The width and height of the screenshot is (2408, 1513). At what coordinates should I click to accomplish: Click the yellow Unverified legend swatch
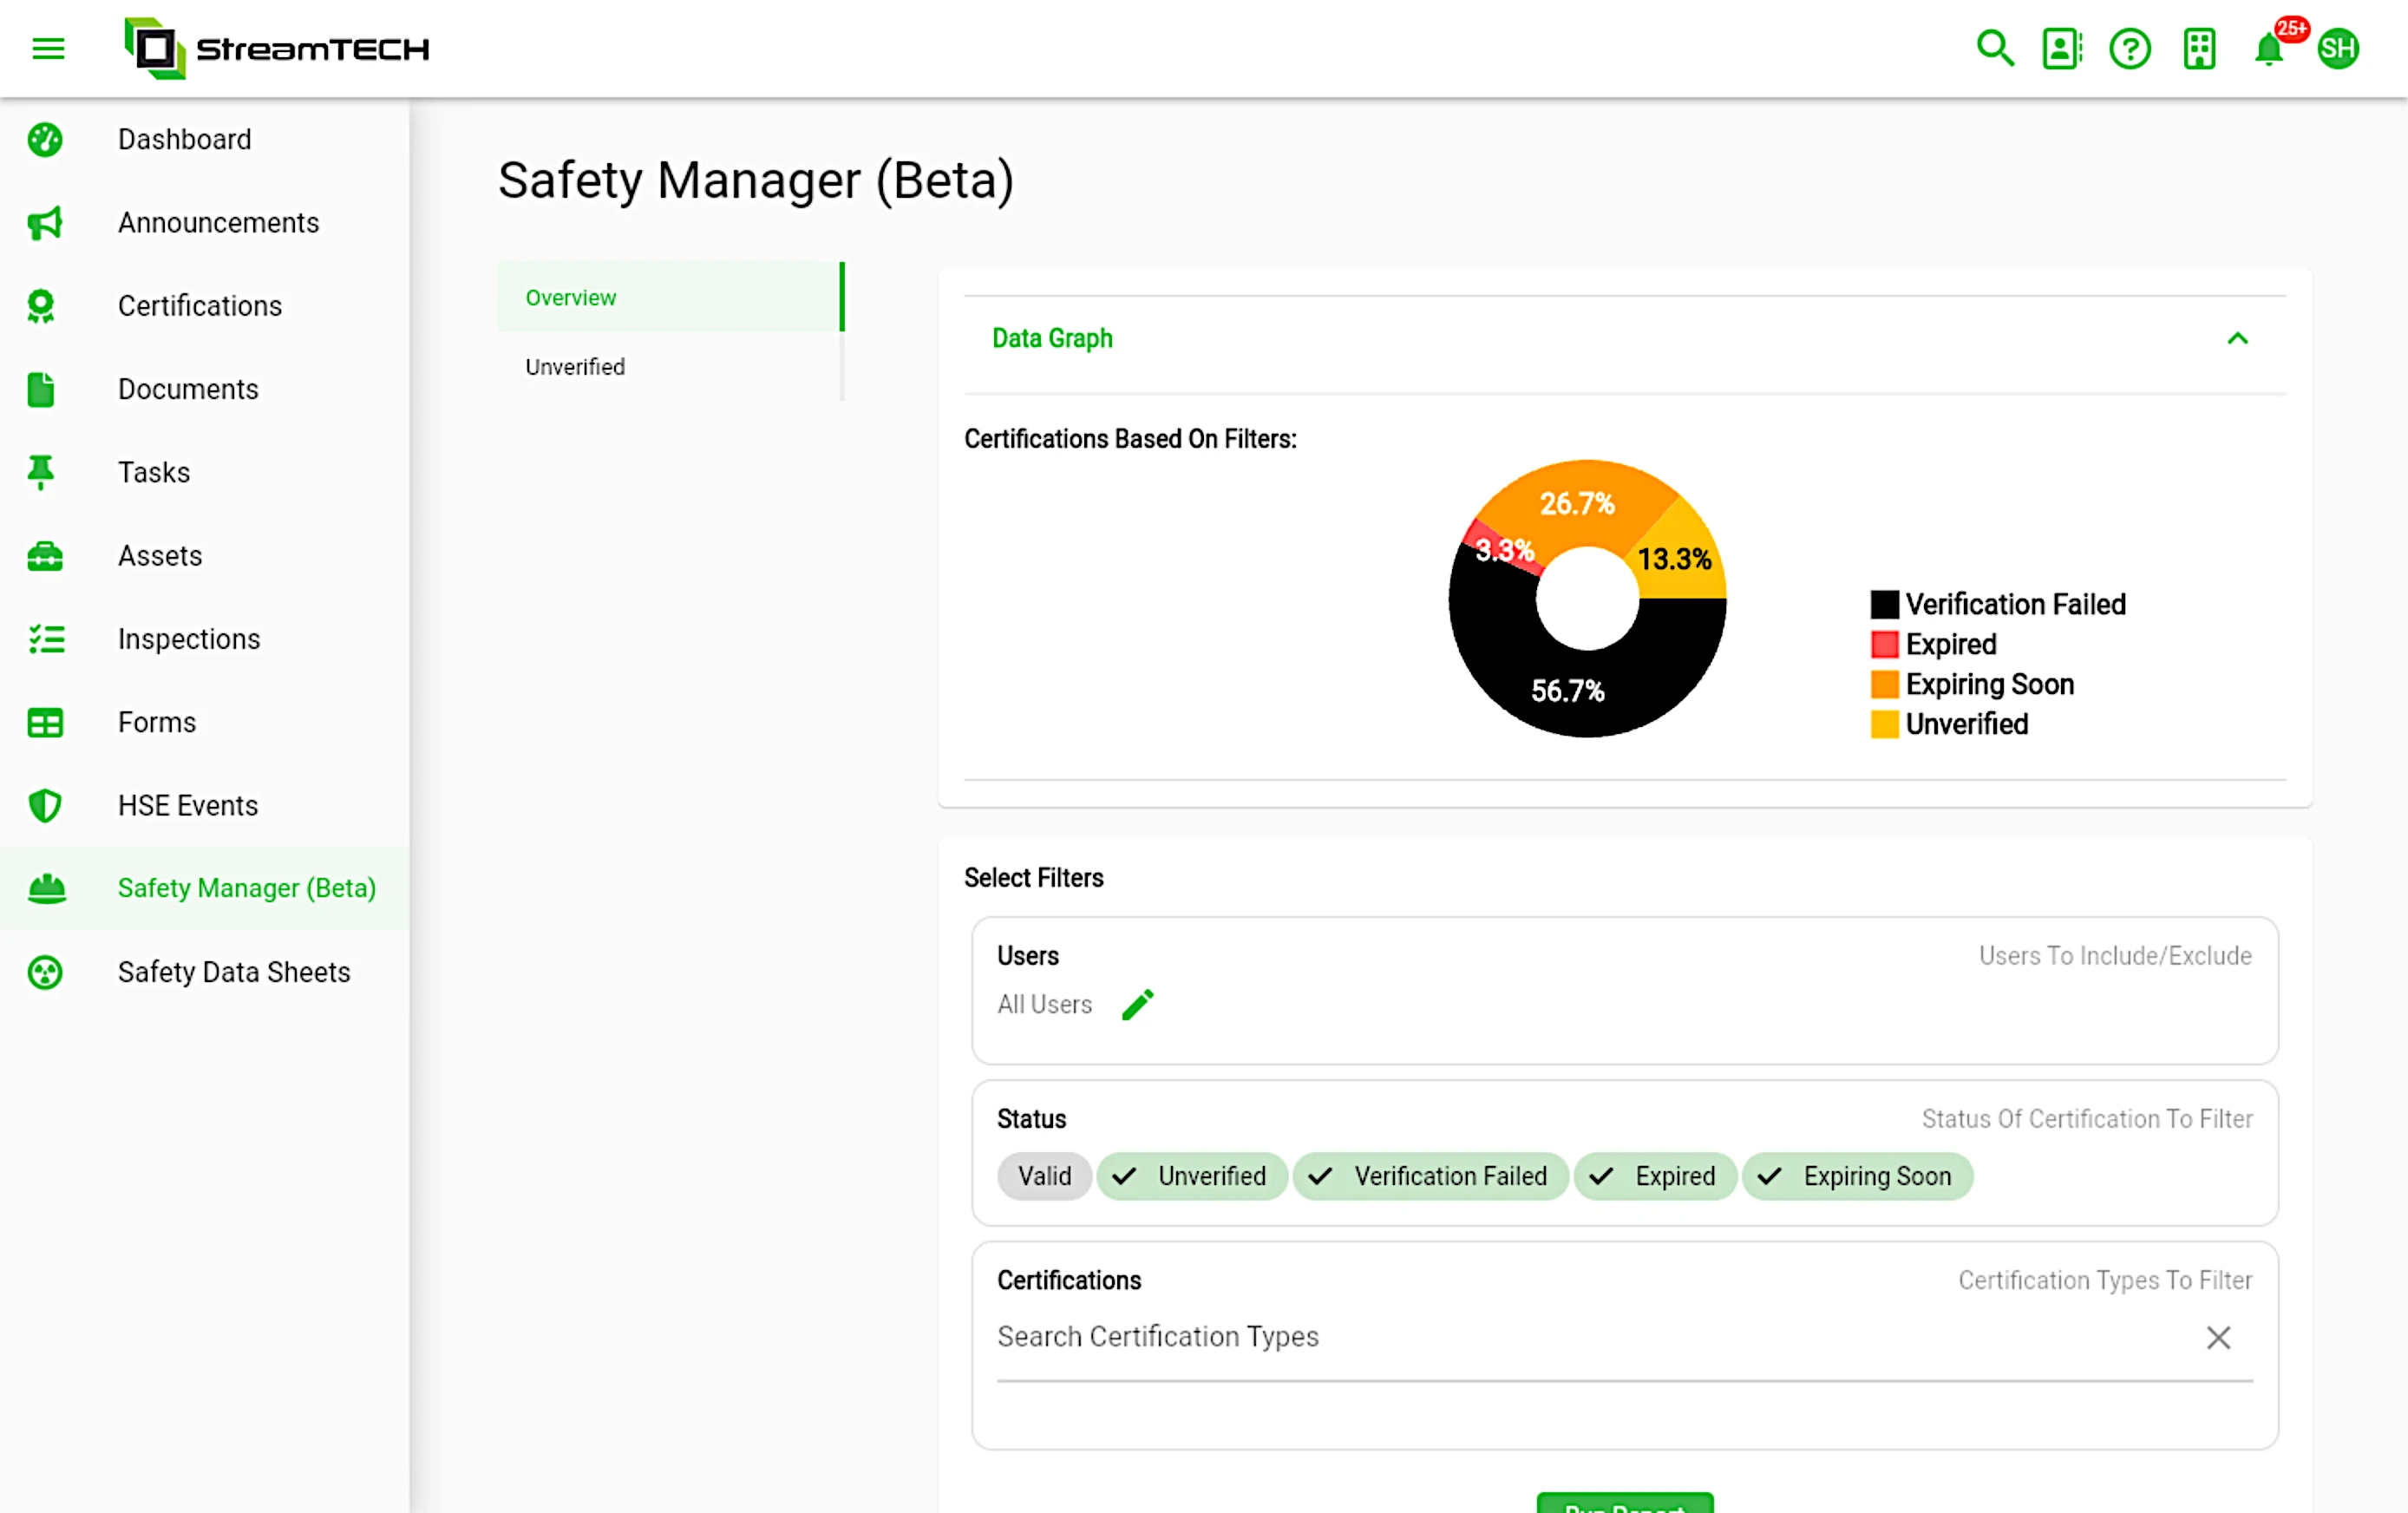point(1884,724)
